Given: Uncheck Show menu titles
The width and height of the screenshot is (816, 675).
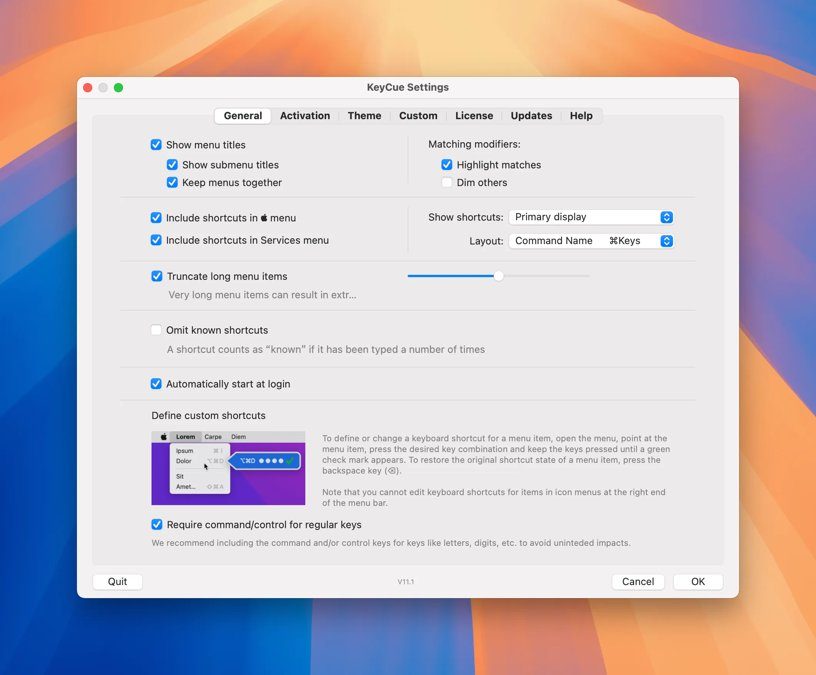Looking at the screenshot, I should (x=156, y=145).
